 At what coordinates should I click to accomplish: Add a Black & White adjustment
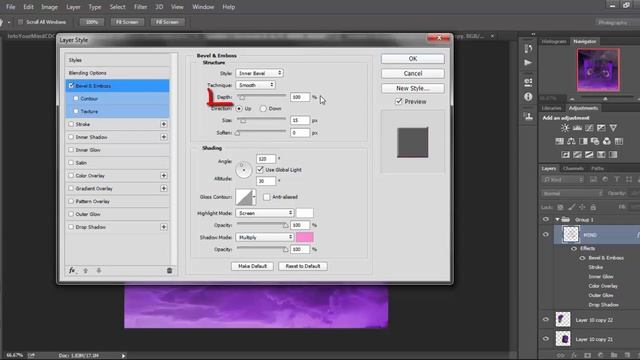click(x=583, y=141)
